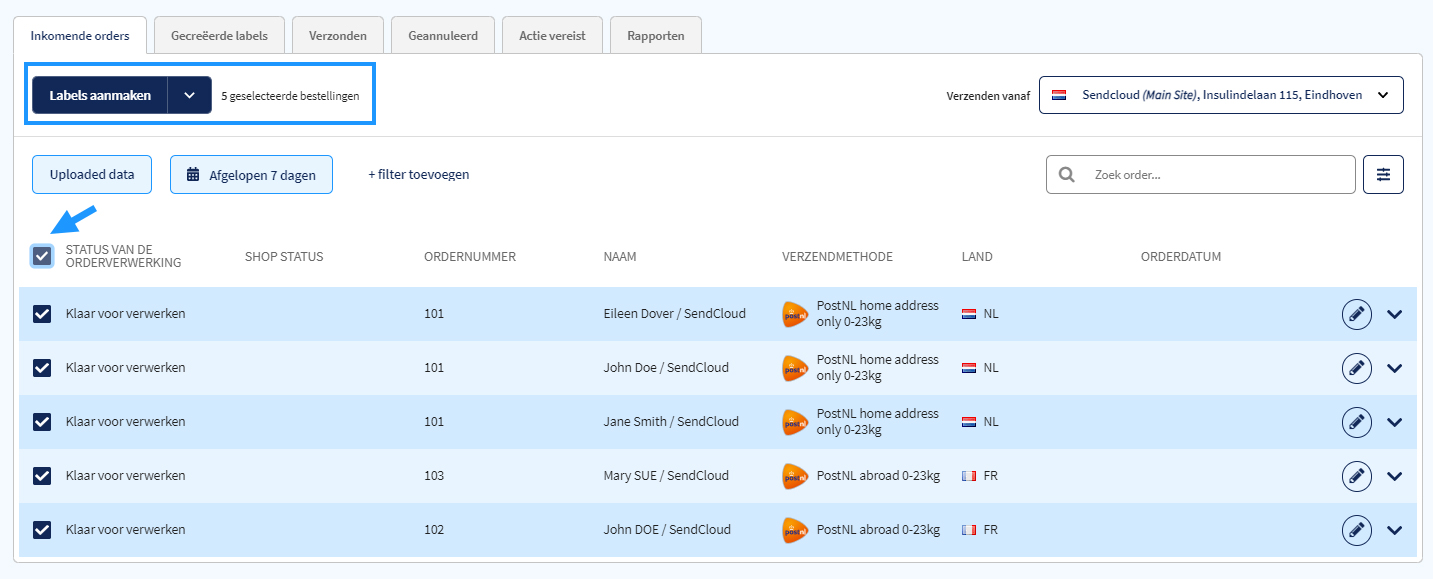
Task: Click the + filter toevoegen link
Action: tap(418, 174)
